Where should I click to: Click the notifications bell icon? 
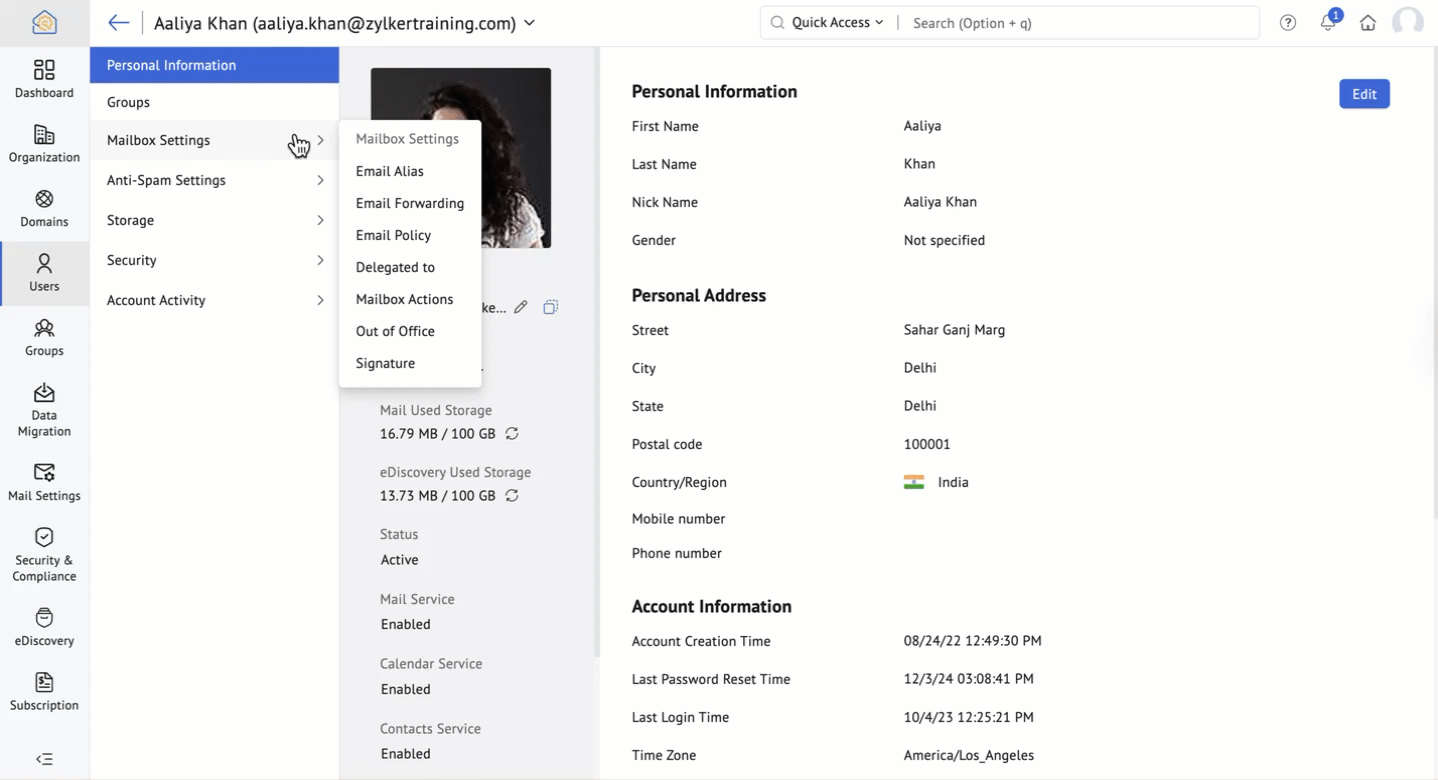coord(1328,23)
